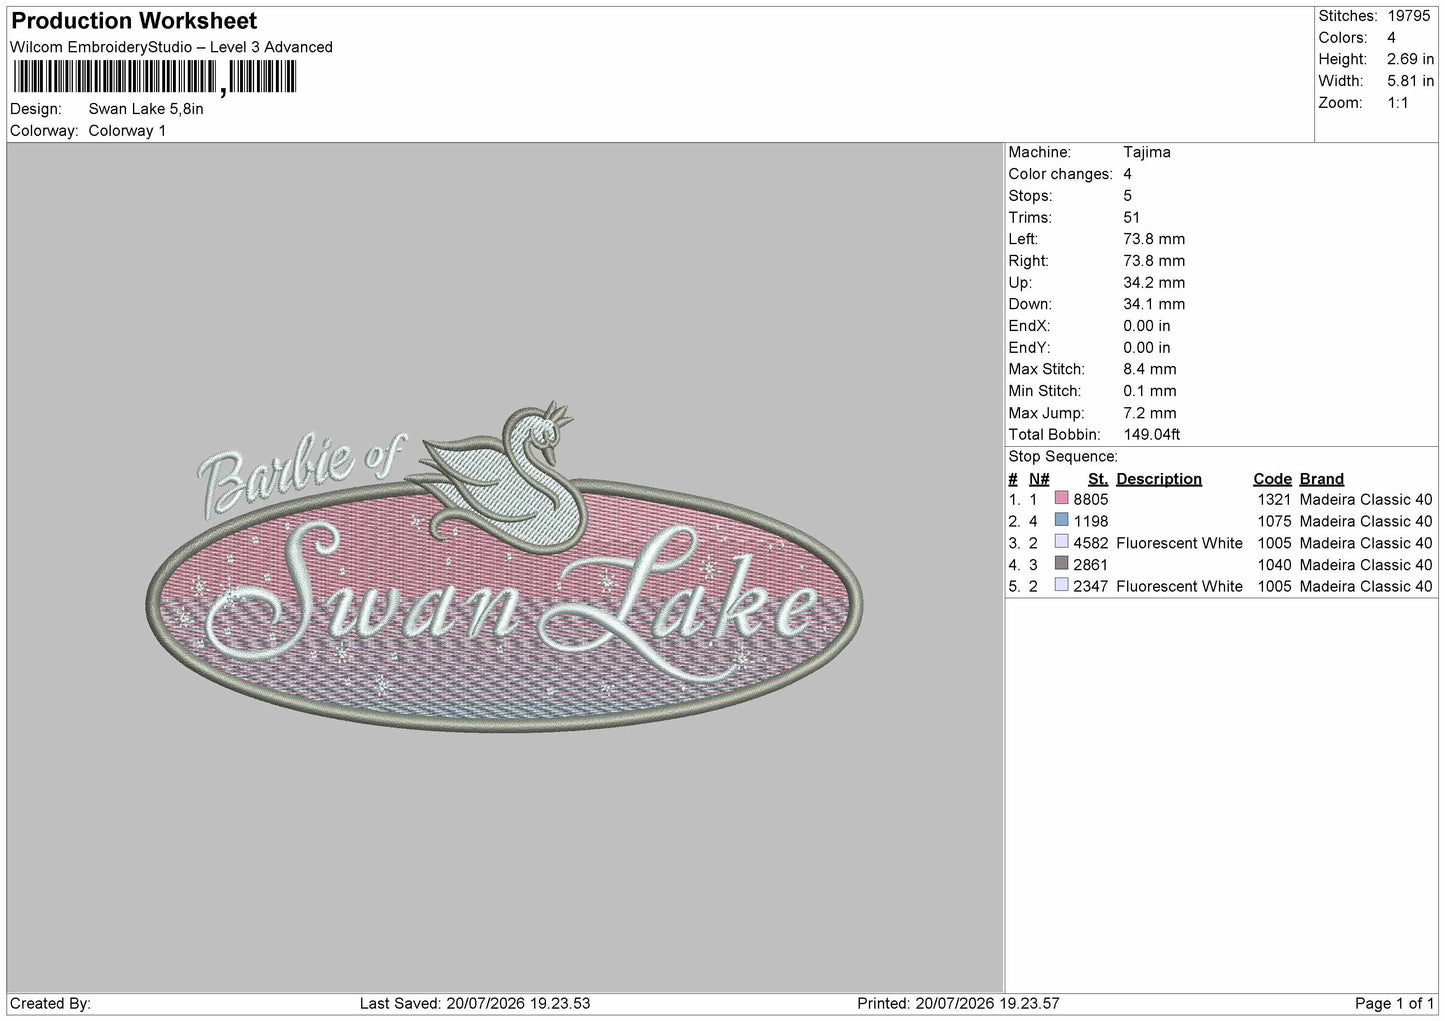Click the EndY value 0.00 in

tap(1146, 348)
